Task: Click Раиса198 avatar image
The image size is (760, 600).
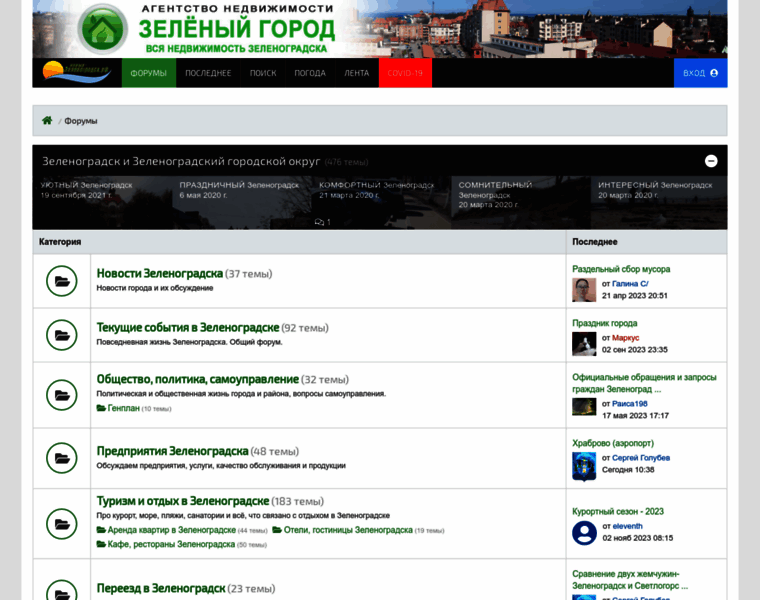Action: click(584, 407)
